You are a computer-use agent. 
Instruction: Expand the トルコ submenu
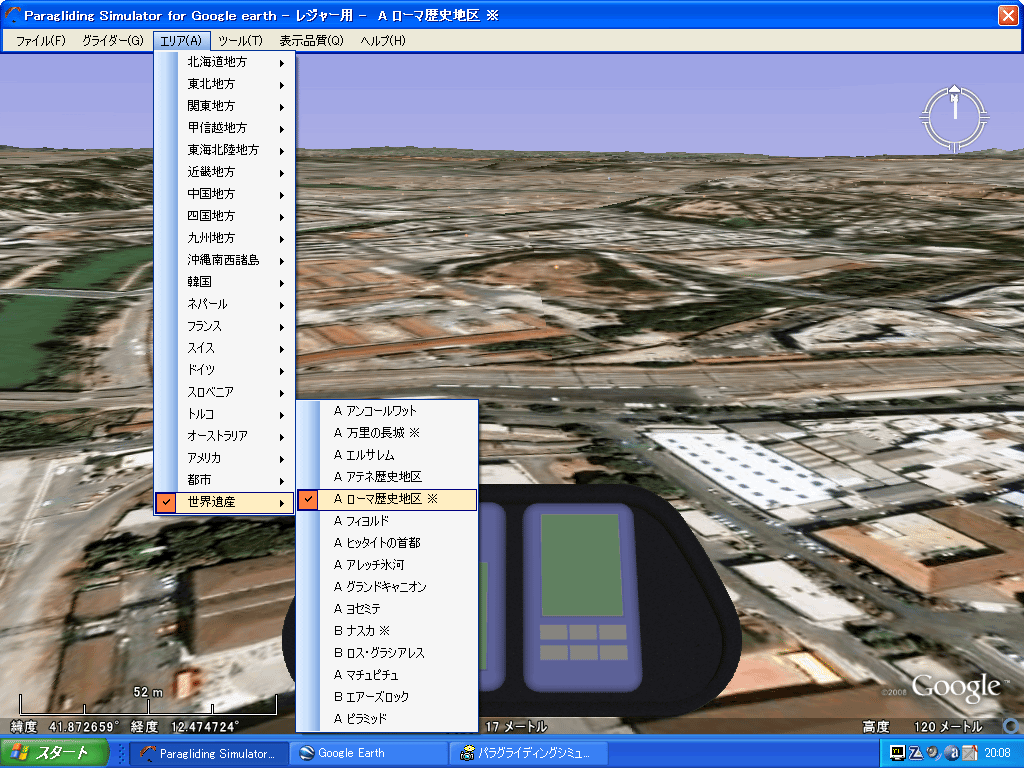225,414
